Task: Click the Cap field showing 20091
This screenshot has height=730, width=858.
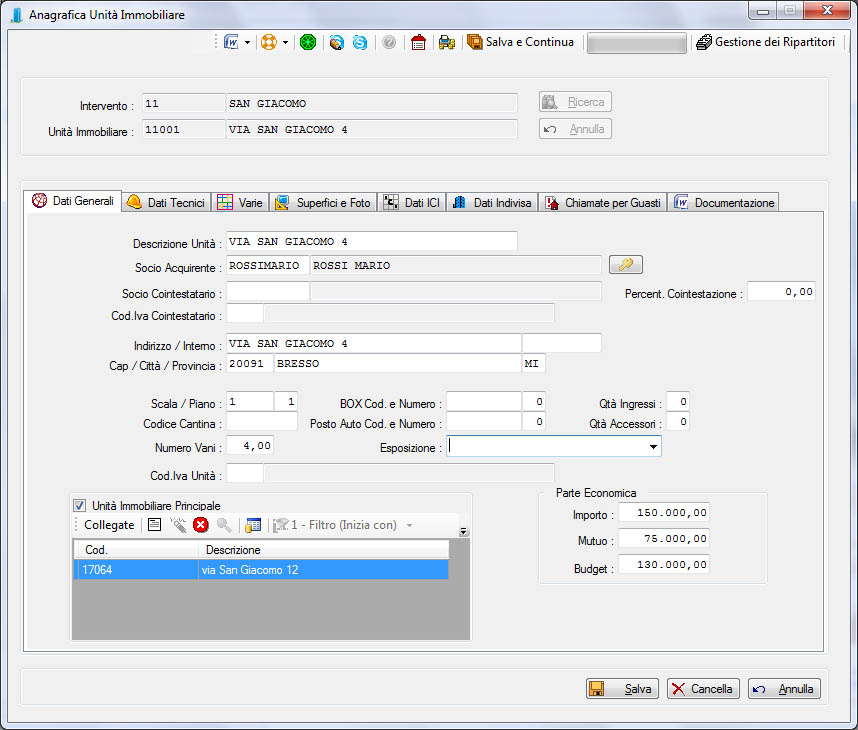Action: [x=250, y=364]
